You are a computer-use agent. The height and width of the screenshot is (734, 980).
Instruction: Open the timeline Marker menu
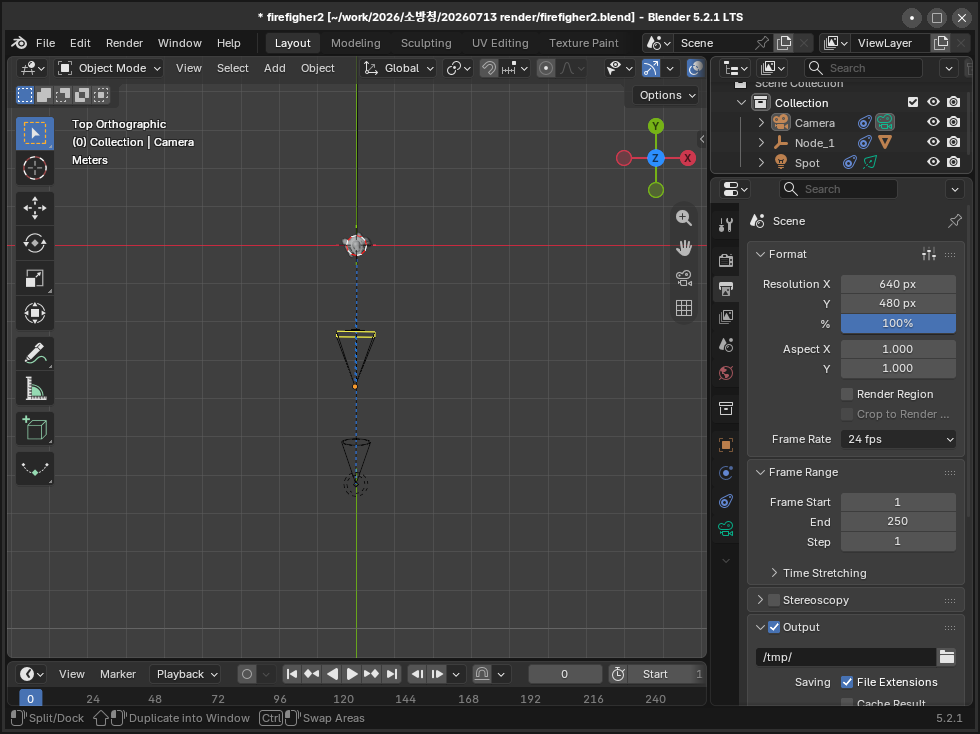pyautogui.click(x=118, y=674)
